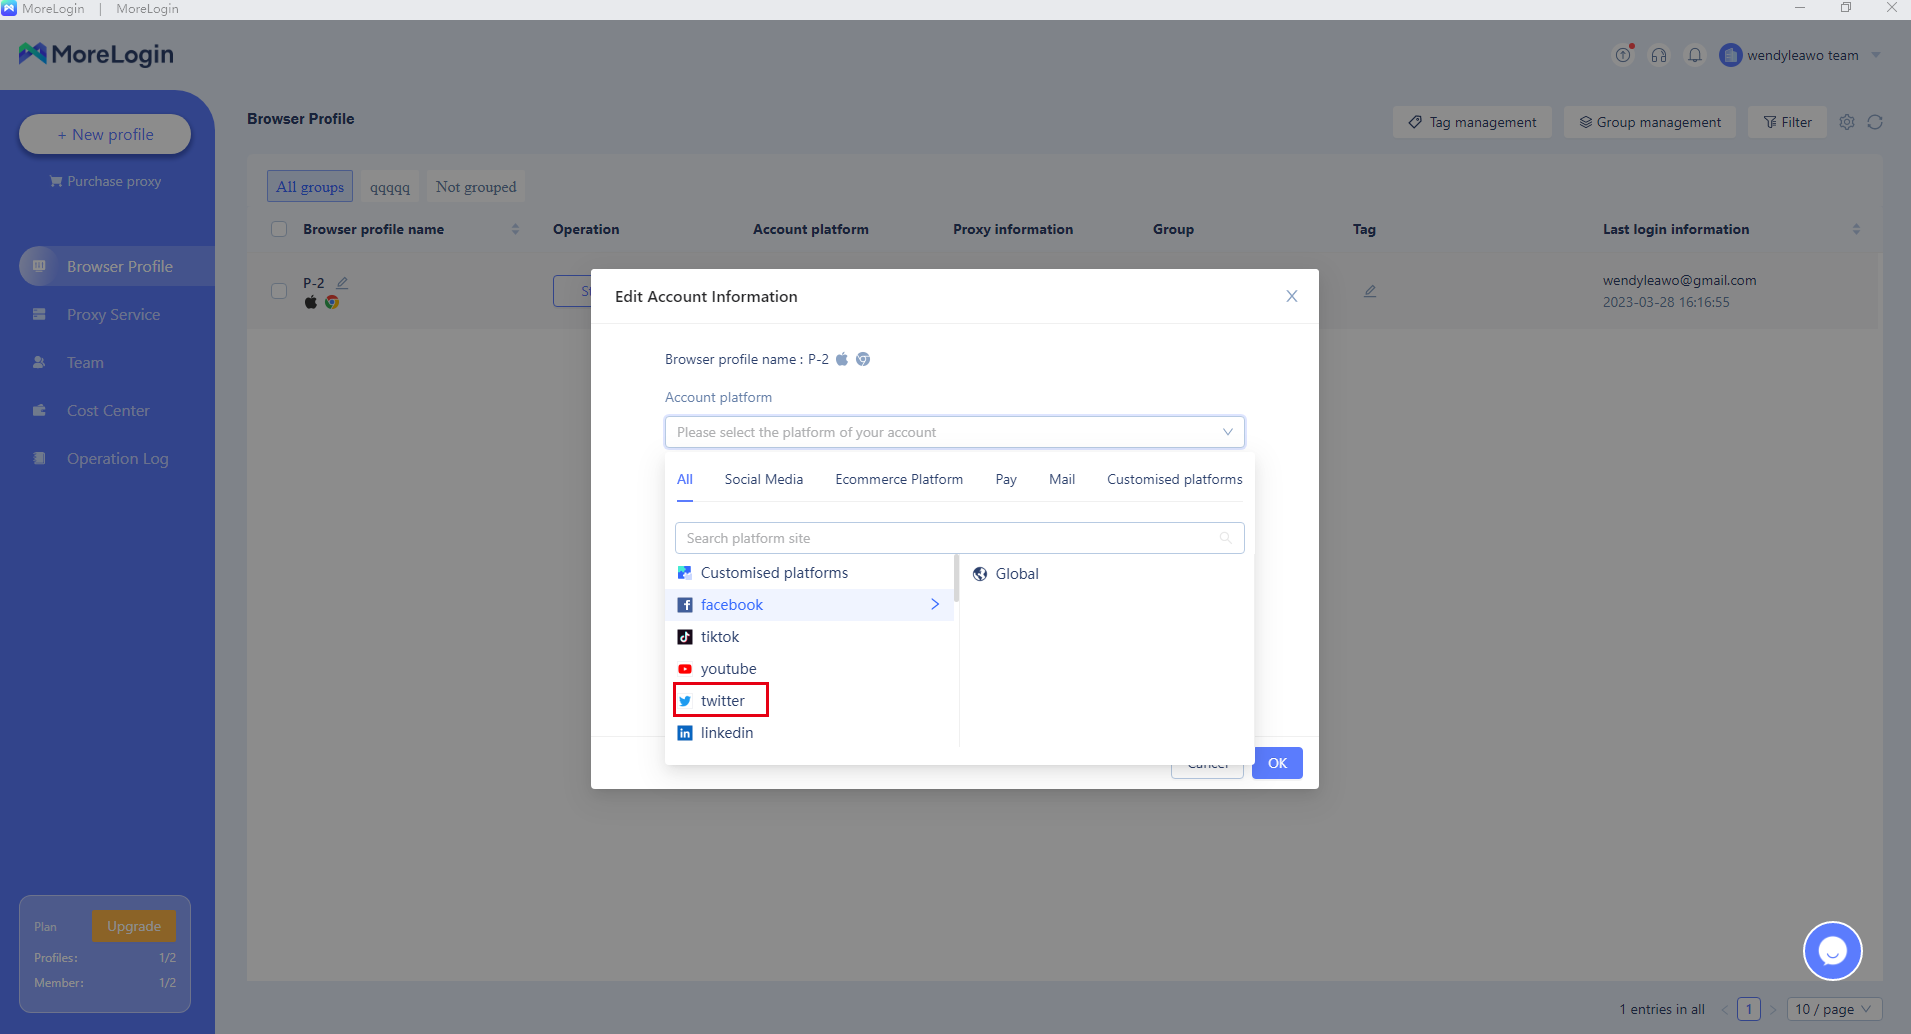Click the MoreLogin logo
The image size is (1911, 1034).
[x=96, y=54]
